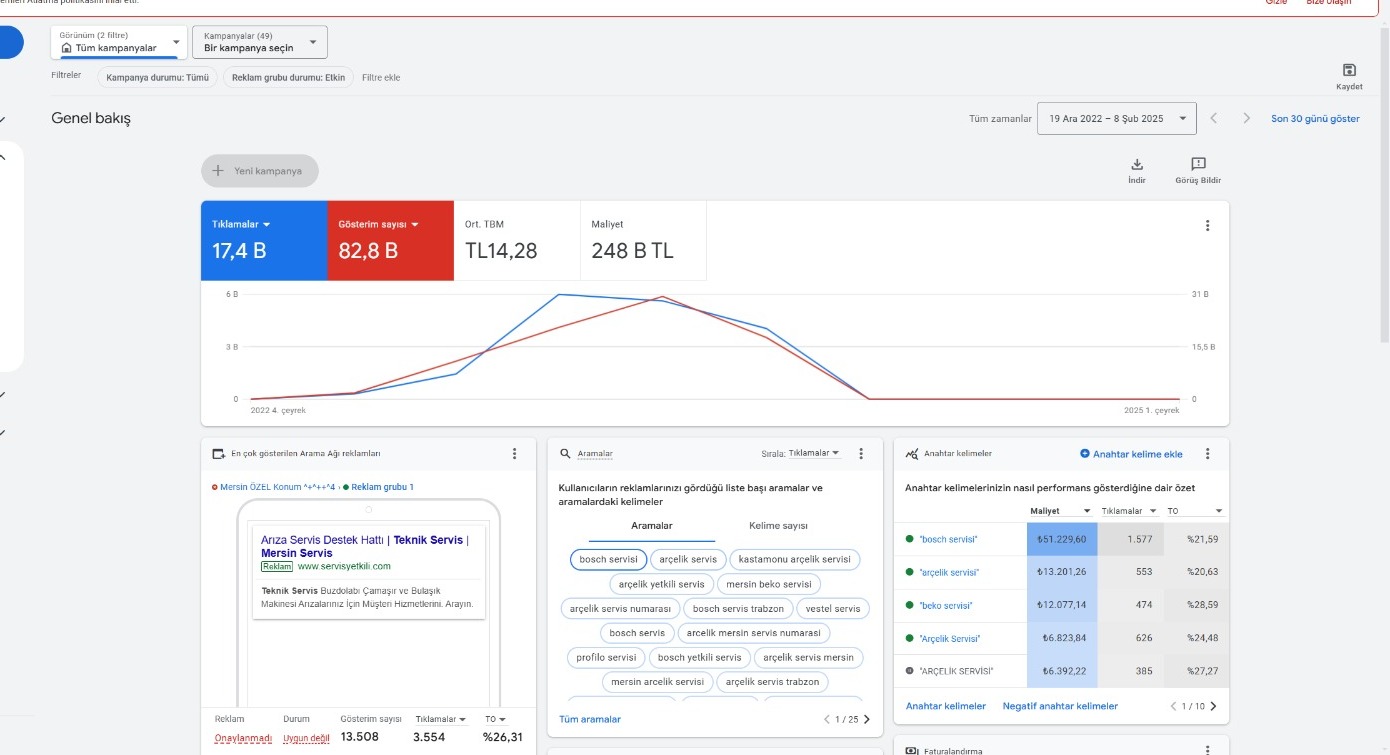Go to next date range arrow
The image size is (1390, 755).
(1246, 118)
